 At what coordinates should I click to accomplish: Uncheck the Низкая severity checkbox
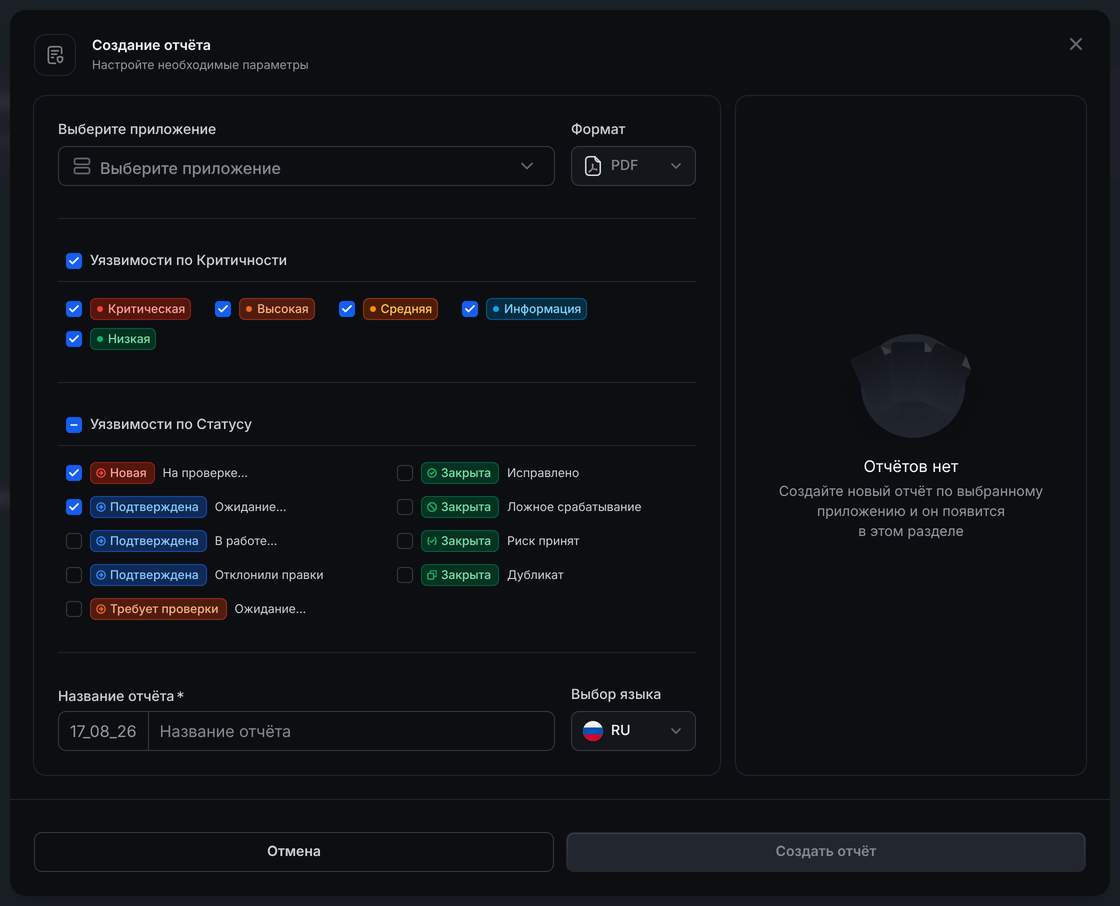pyautogui.click(x=74, y=339)
